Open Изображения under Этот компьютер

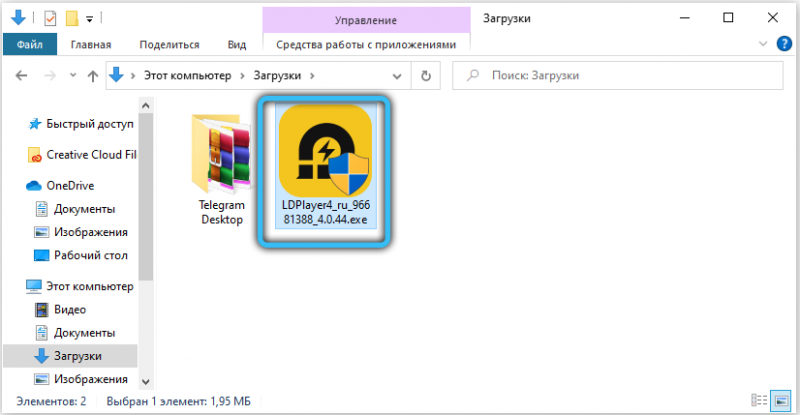[81, 379]
